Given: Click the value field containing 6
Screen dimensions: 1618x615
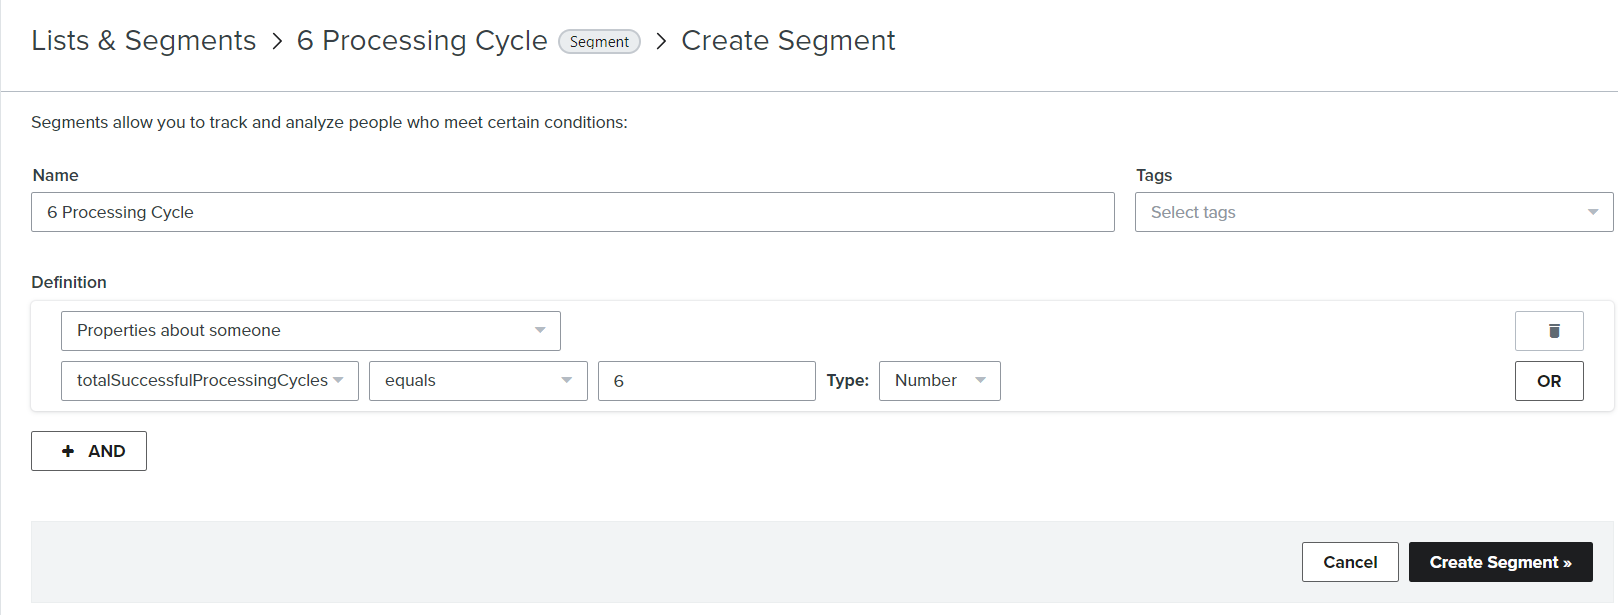Looking at the screenshot, I should pyautogui.click(x=707, y=381).
